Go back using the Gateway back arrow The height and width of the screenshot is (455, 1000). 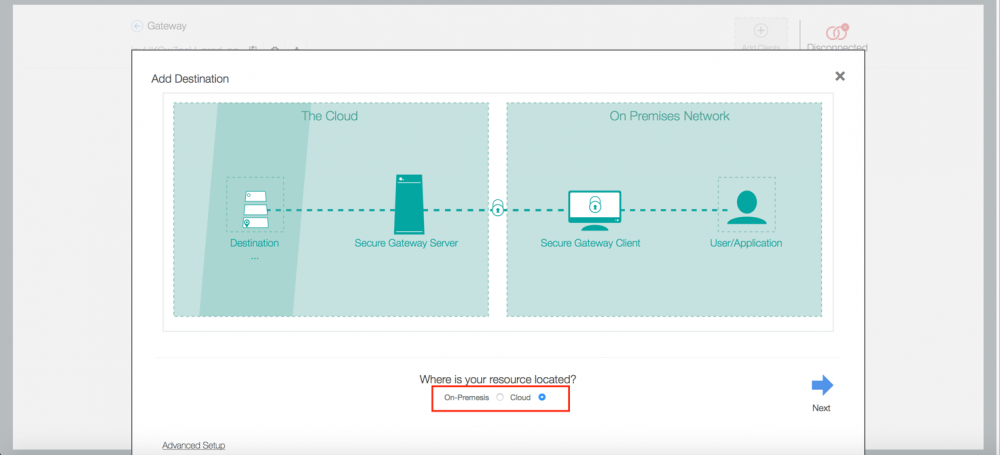(136, 26)
